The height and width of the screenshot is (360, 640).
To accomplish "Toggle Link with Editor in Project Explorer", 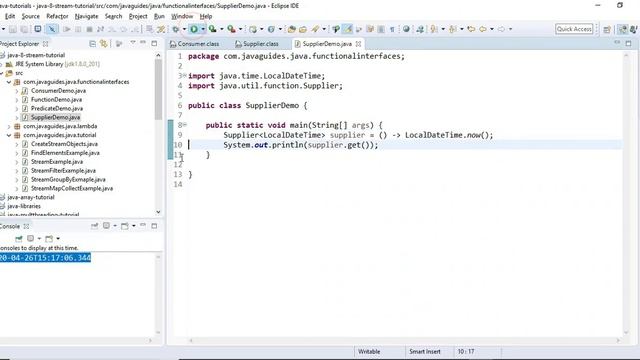I will [x=104, y=44].
